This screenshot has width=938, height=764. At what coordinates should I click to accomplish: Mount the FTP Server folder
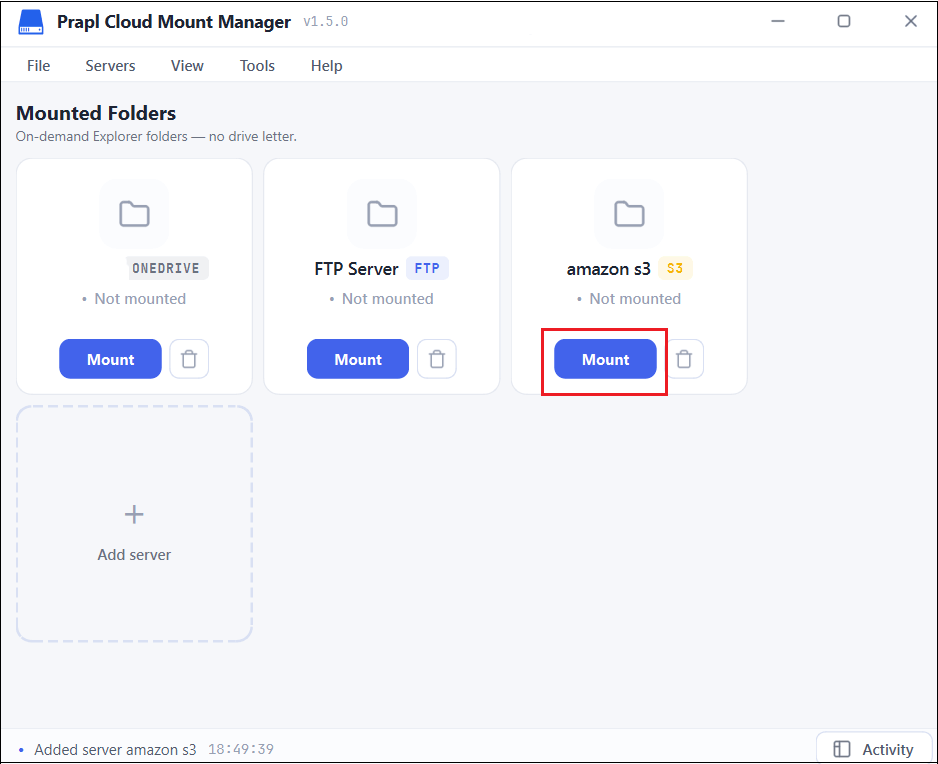pos(358,359)
